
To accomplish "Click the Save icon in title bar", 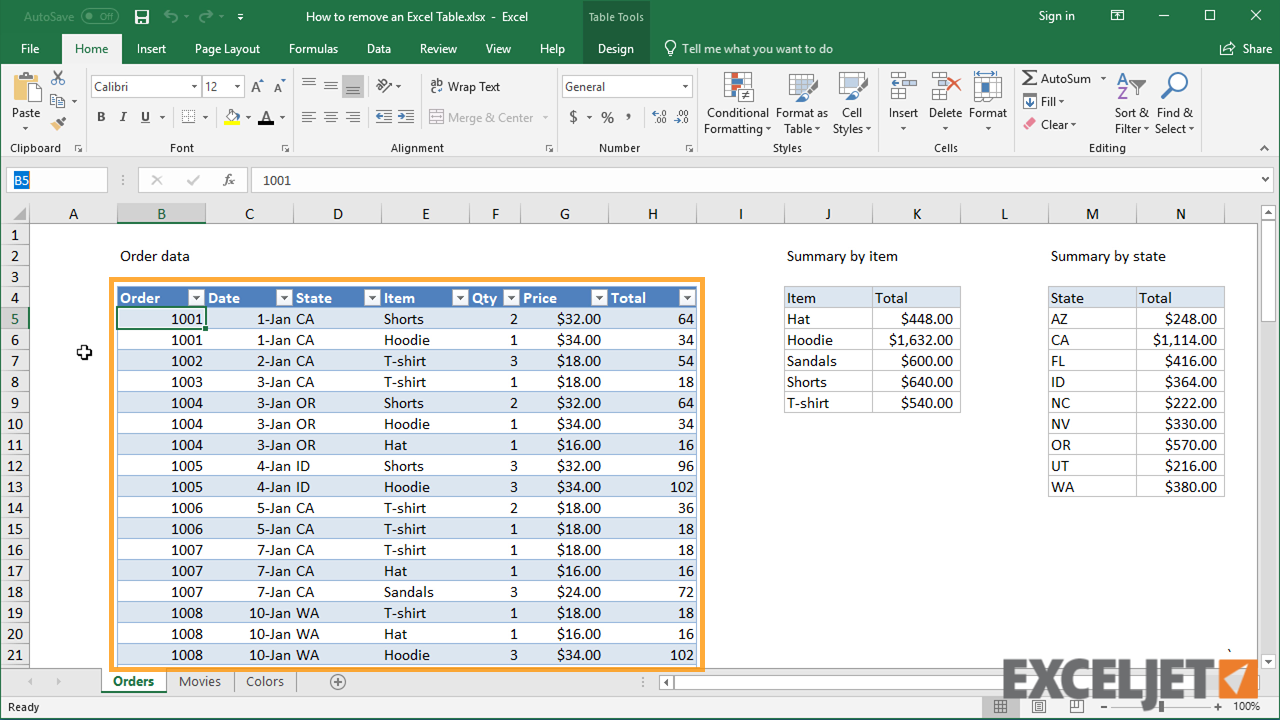I will (x=142, y=17).
